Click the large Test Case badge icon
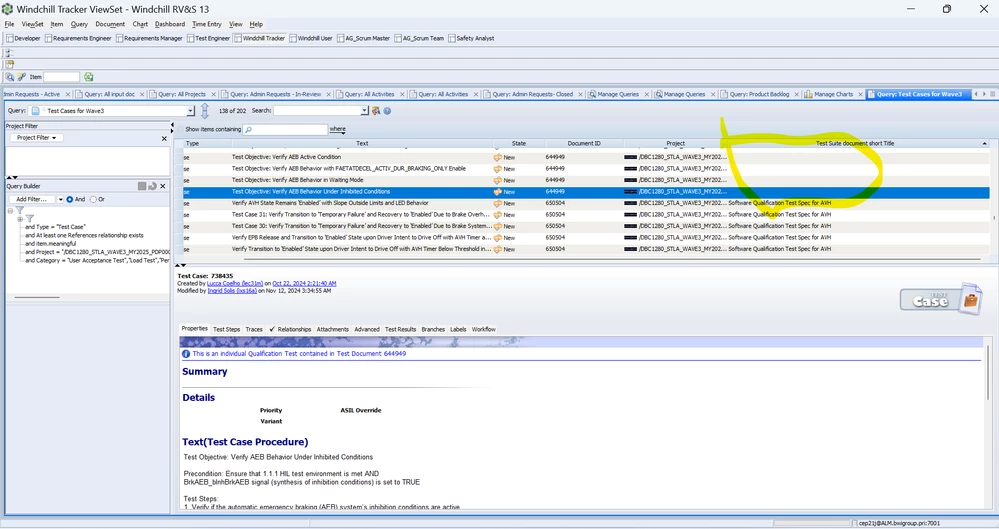The width and height of the screenshot is (999, 529). [x=941, y=299]
